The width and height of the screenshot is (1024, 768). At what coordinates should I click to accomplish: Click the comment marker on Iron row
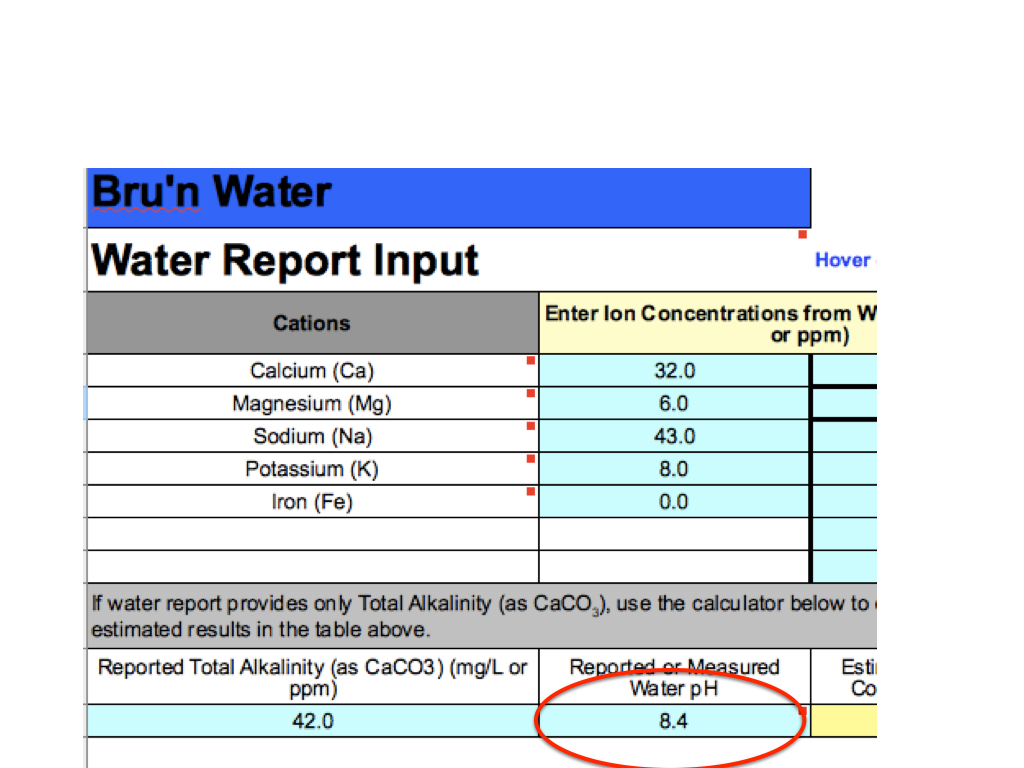coord(531,491)
